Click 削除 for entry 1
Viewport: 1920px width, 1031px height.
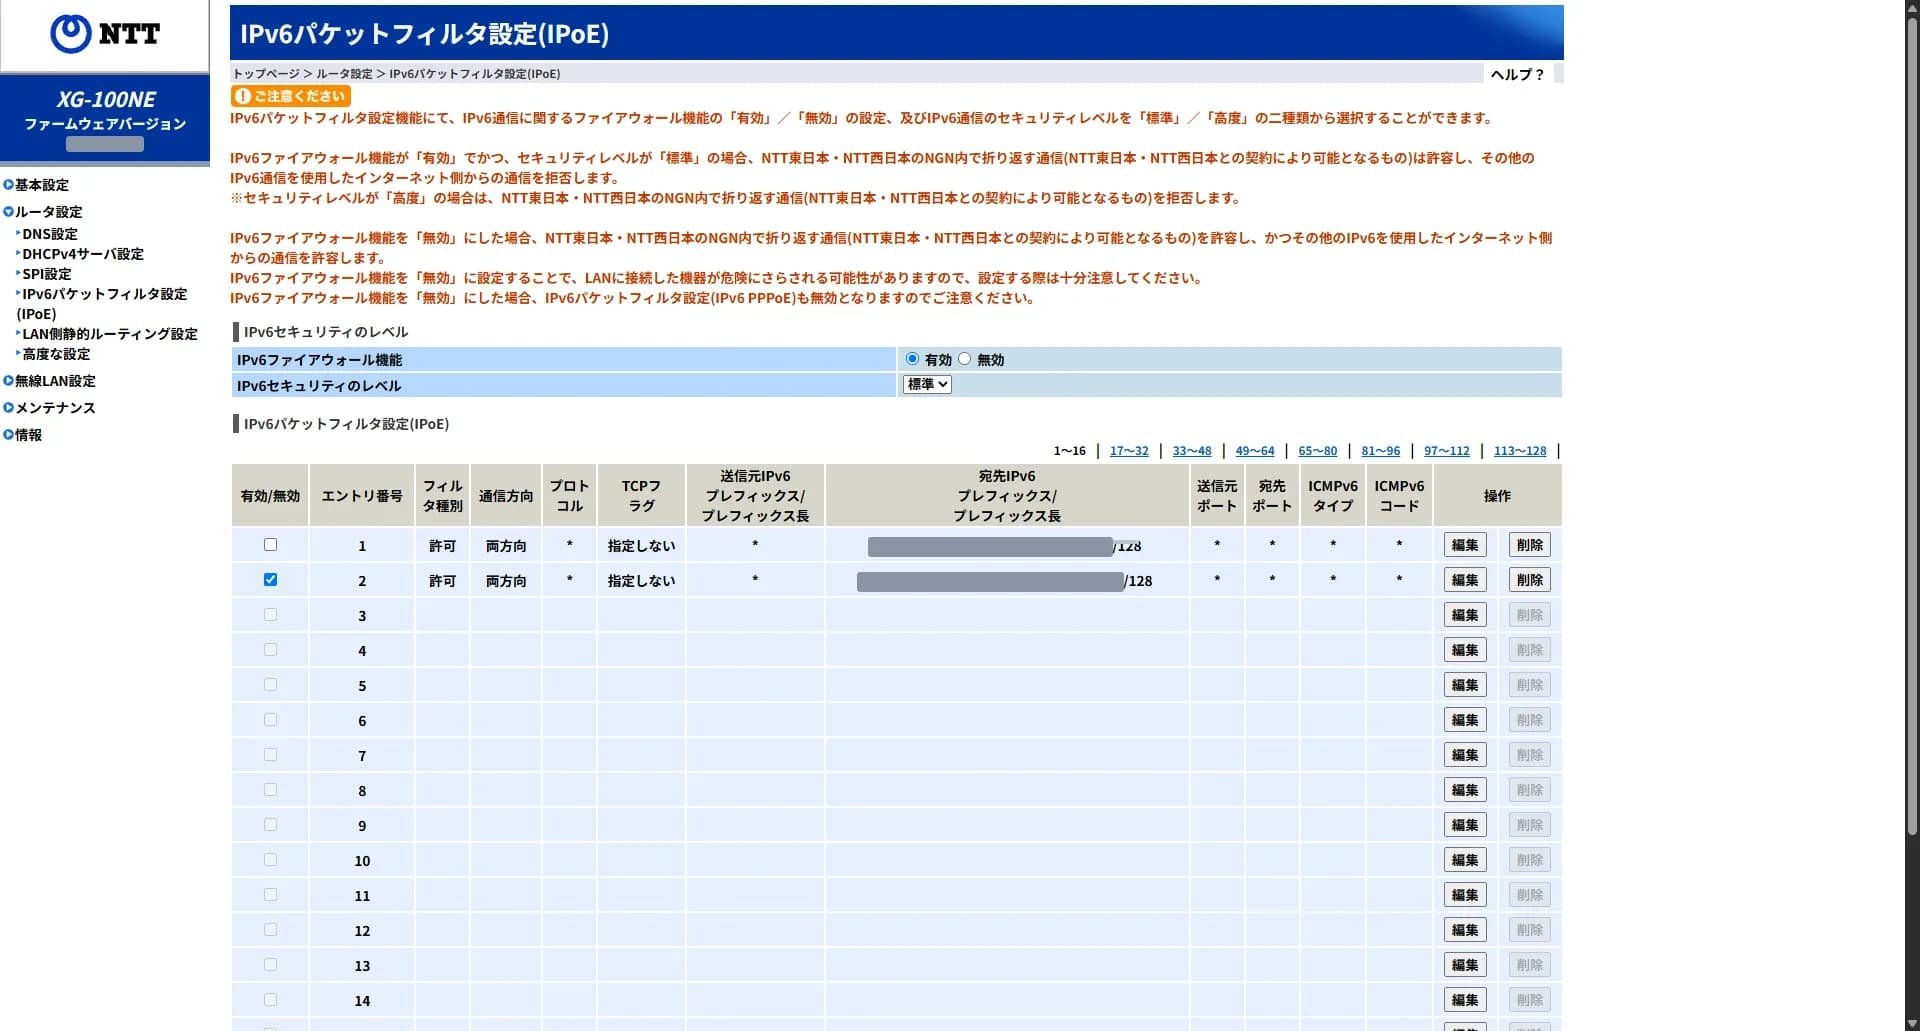(x=1530, y=545)
